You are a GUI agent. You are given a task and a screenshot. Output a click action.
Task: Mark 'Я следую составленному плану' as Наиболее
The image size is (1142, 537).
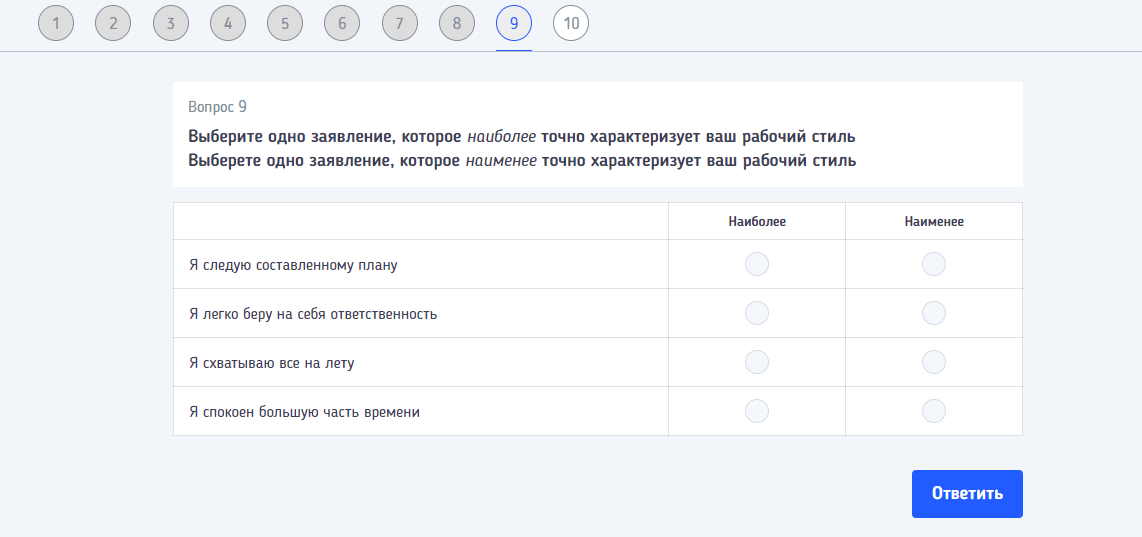pos(757,264)
